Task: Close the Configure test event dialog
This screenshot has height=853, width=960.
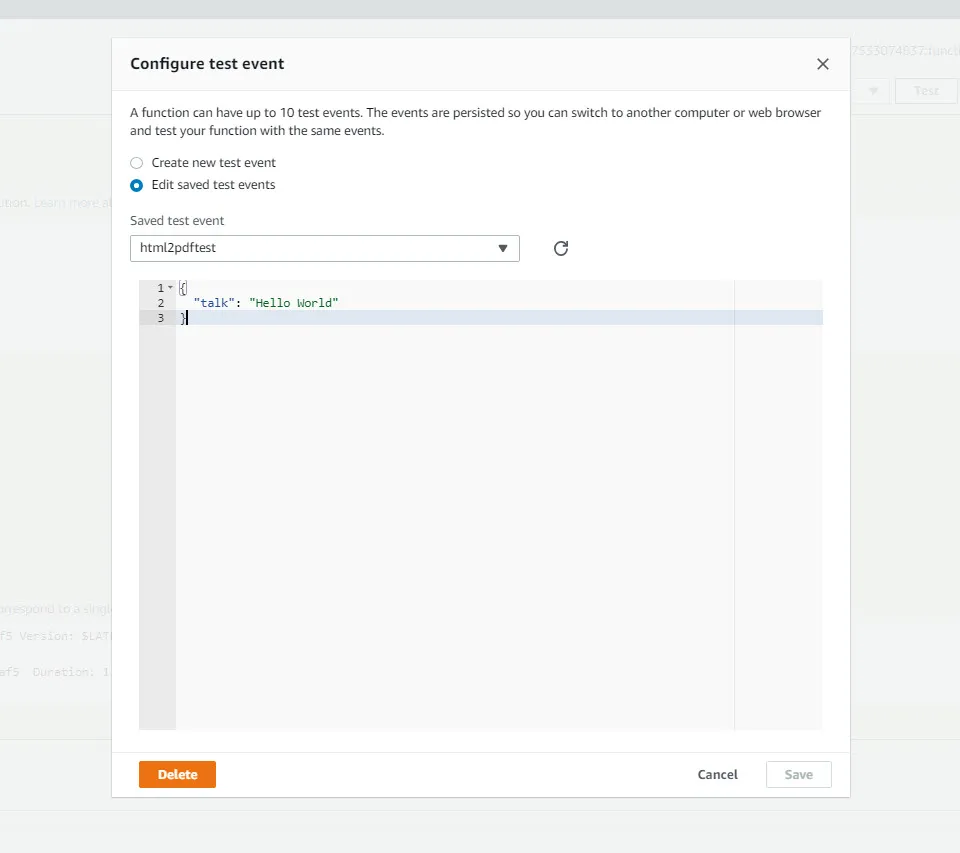Action: pos(823,64)
